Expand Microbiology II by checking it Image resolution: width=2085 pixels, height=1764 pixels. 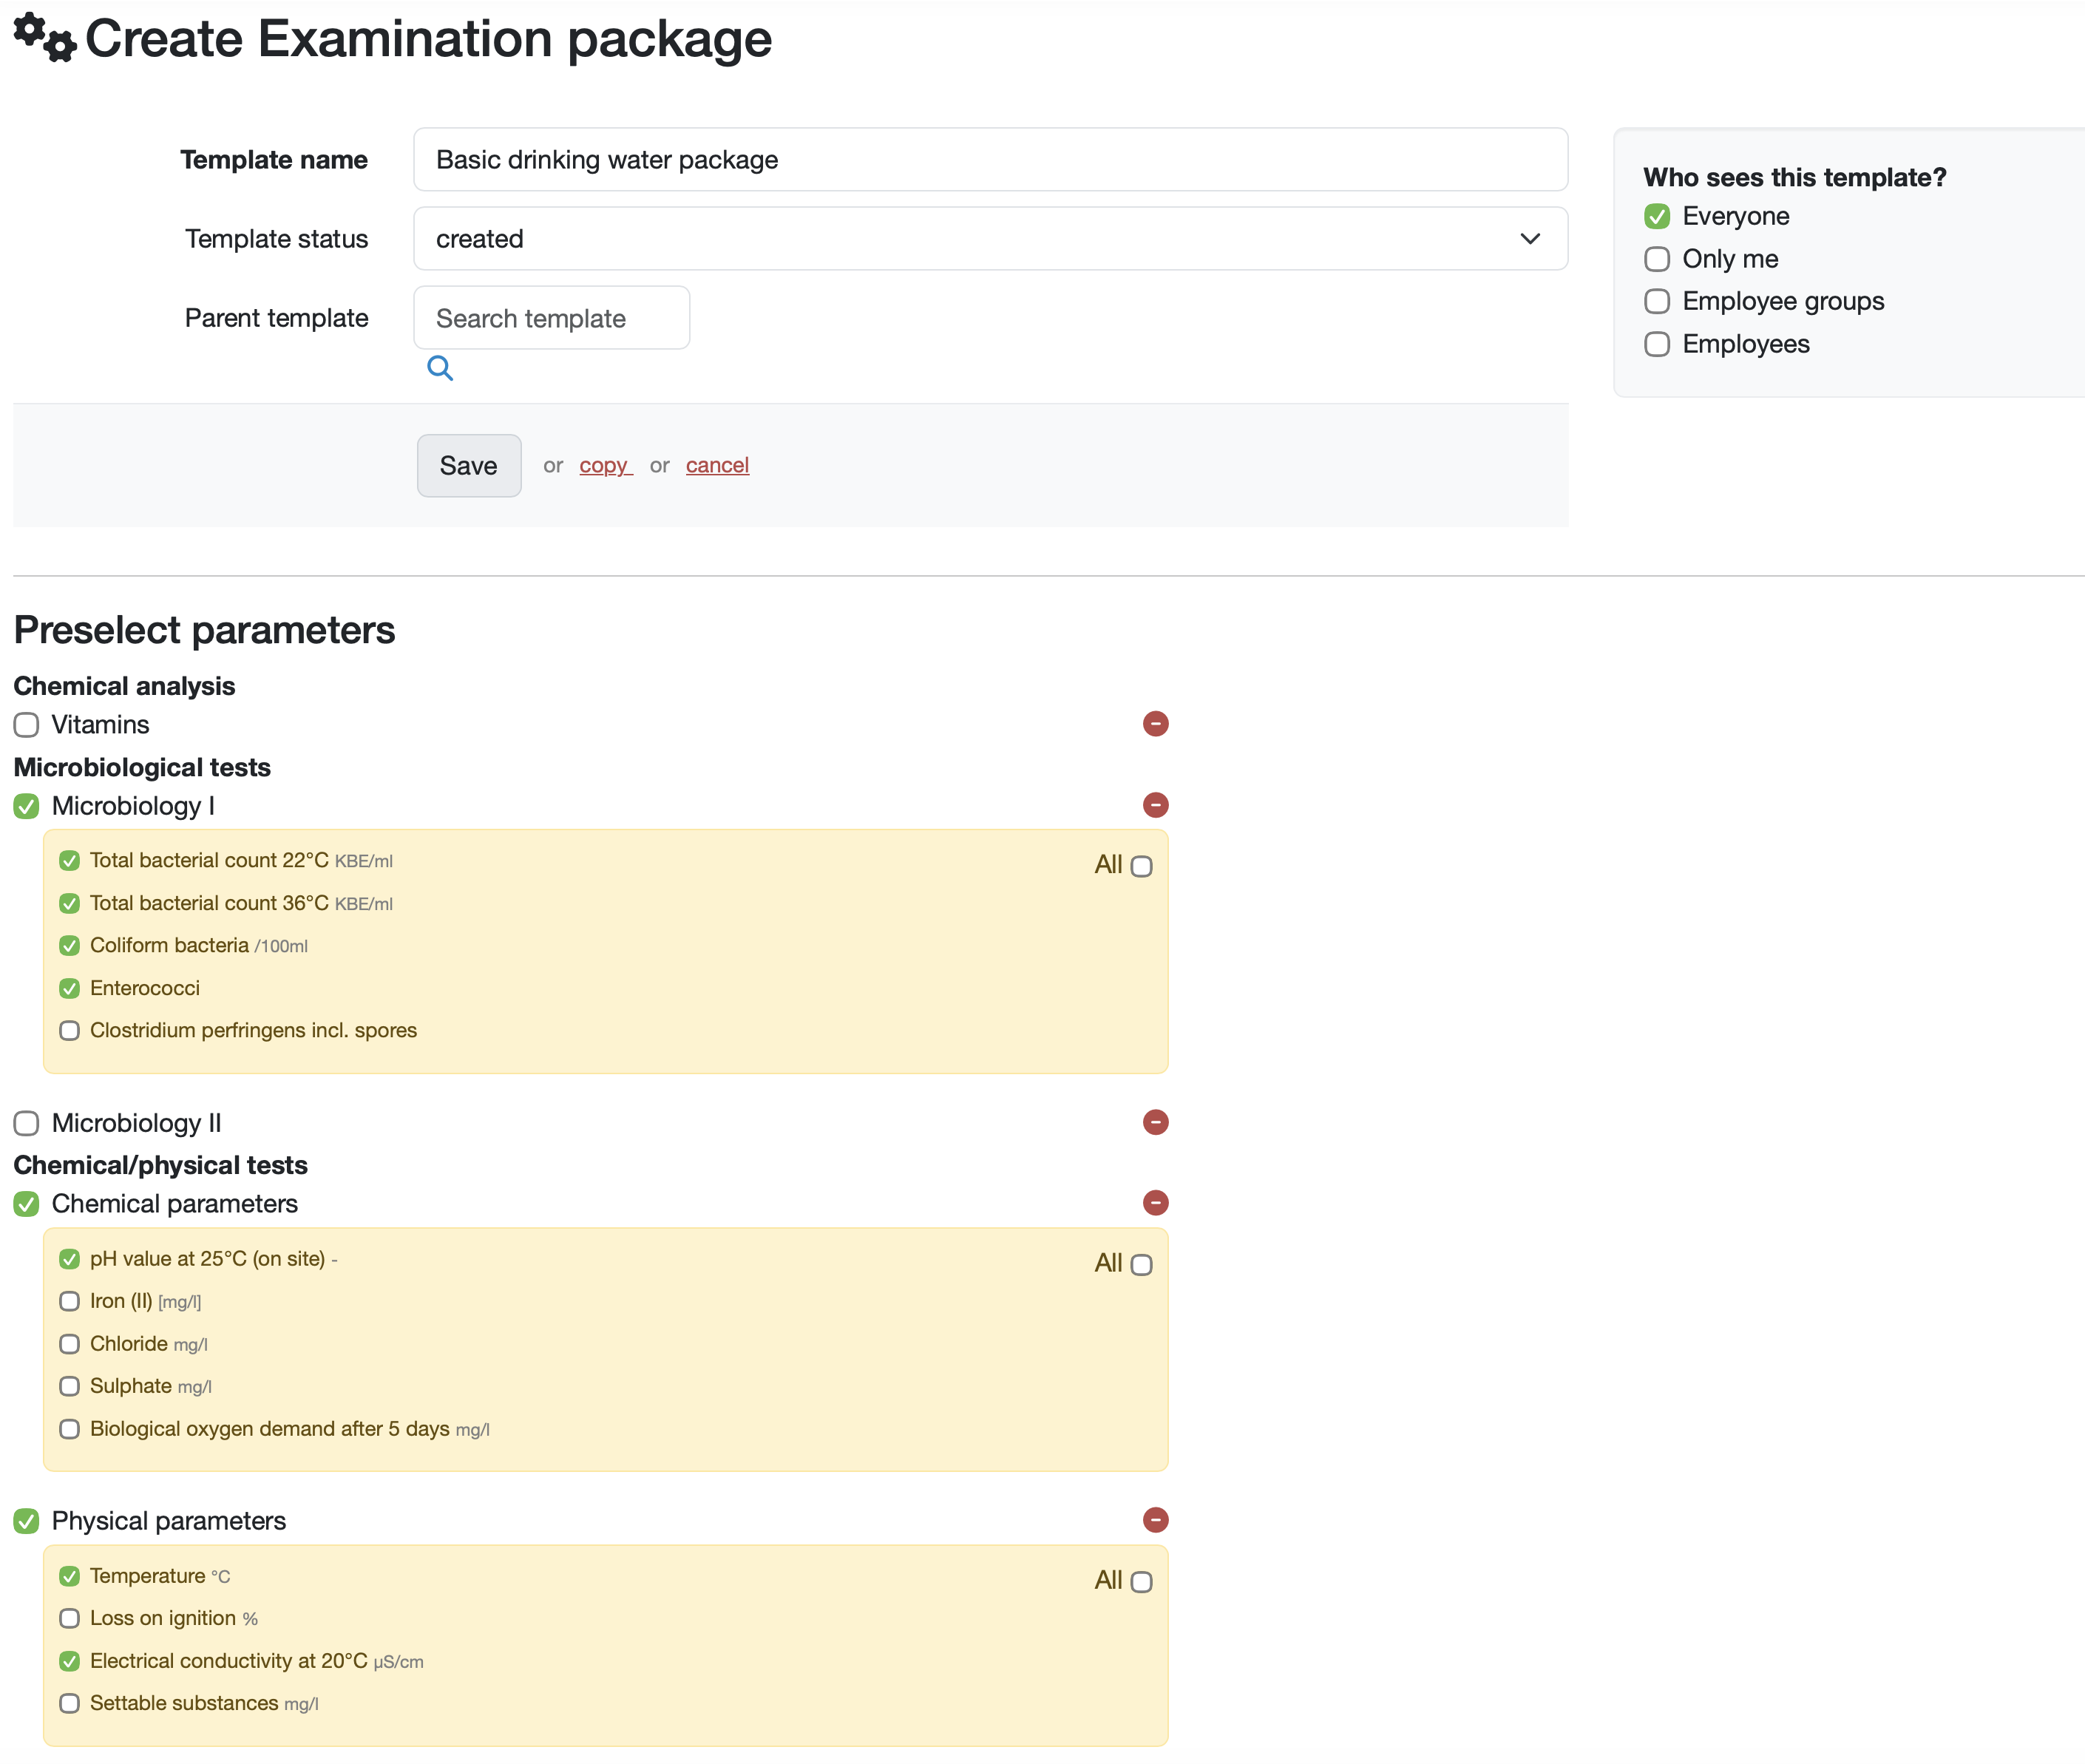tap(27, 1123)
